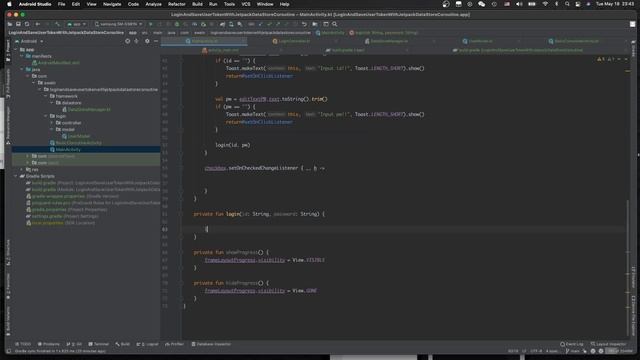Image resolution: width=640 pixels, height=360 pixels.
Task: Collapse the framework package arrow
Action: tap(46, 96)
